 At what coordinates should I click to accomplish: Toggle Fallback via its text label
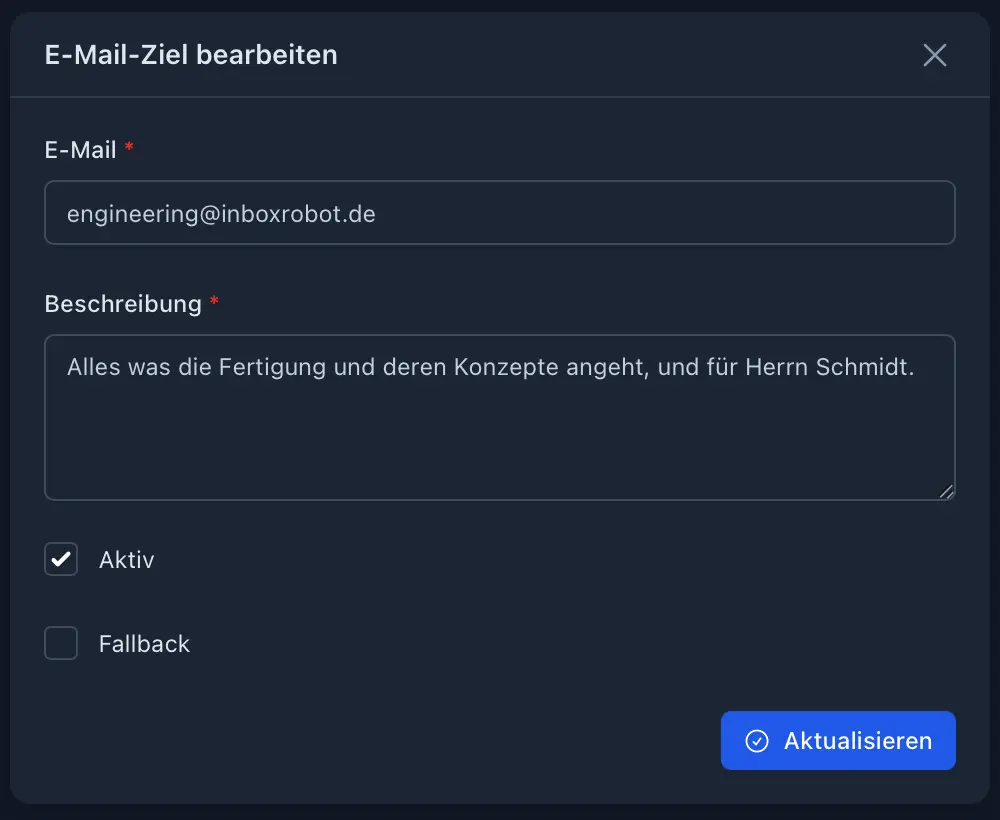(144, 644)
